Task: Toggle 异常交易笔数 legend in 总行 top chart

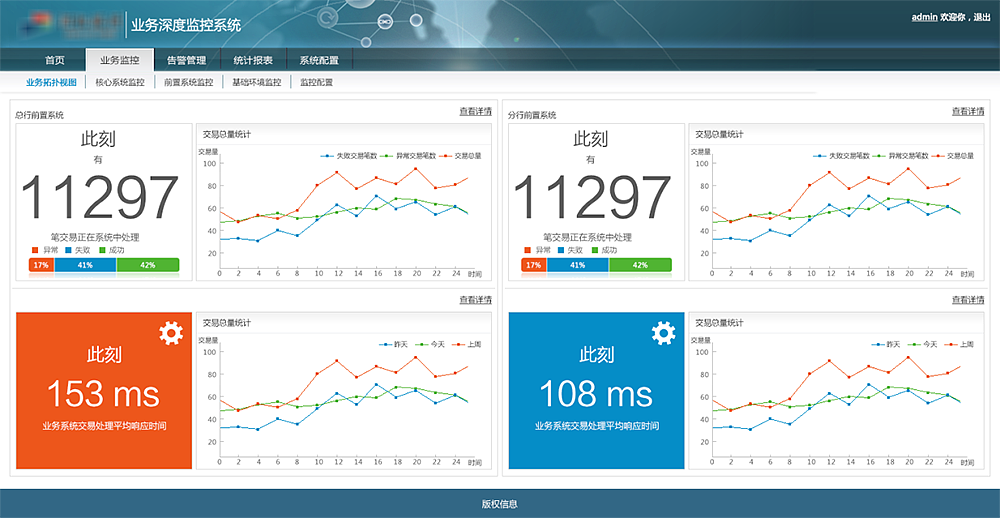Action: [x=410, y=156]
